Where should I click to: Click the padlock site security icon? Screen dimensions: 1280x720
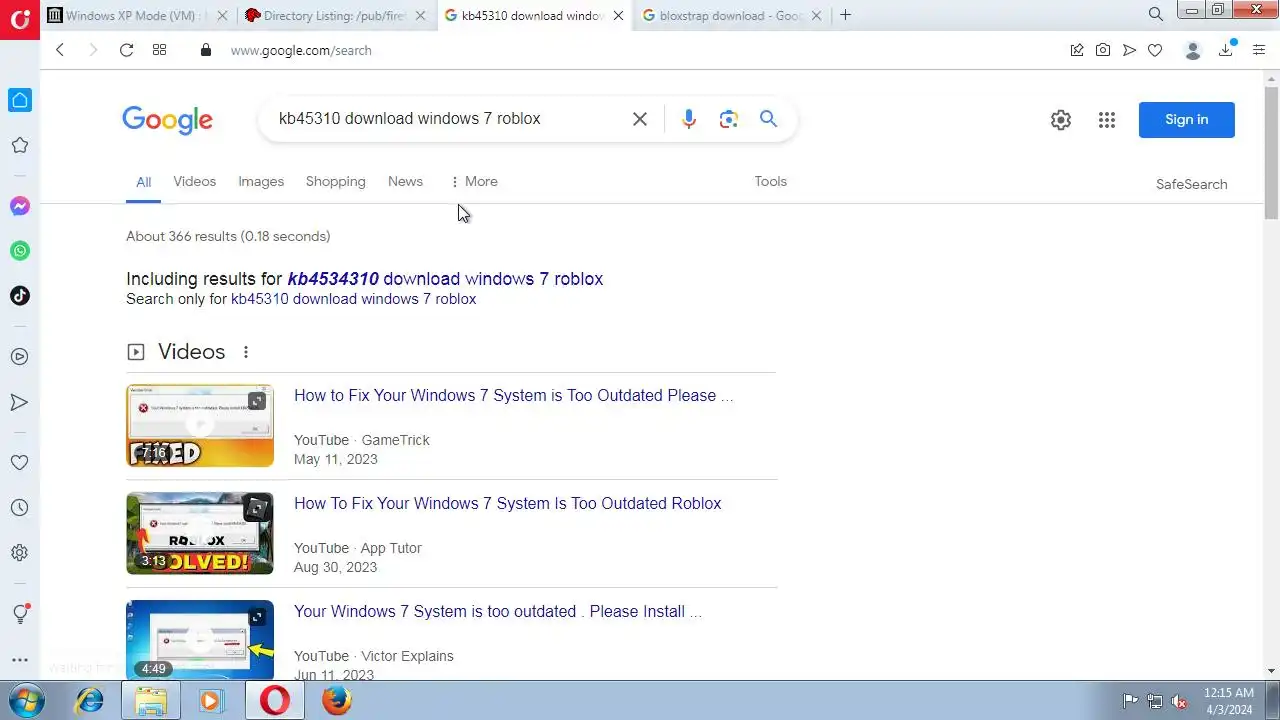(x=206, y=50)
